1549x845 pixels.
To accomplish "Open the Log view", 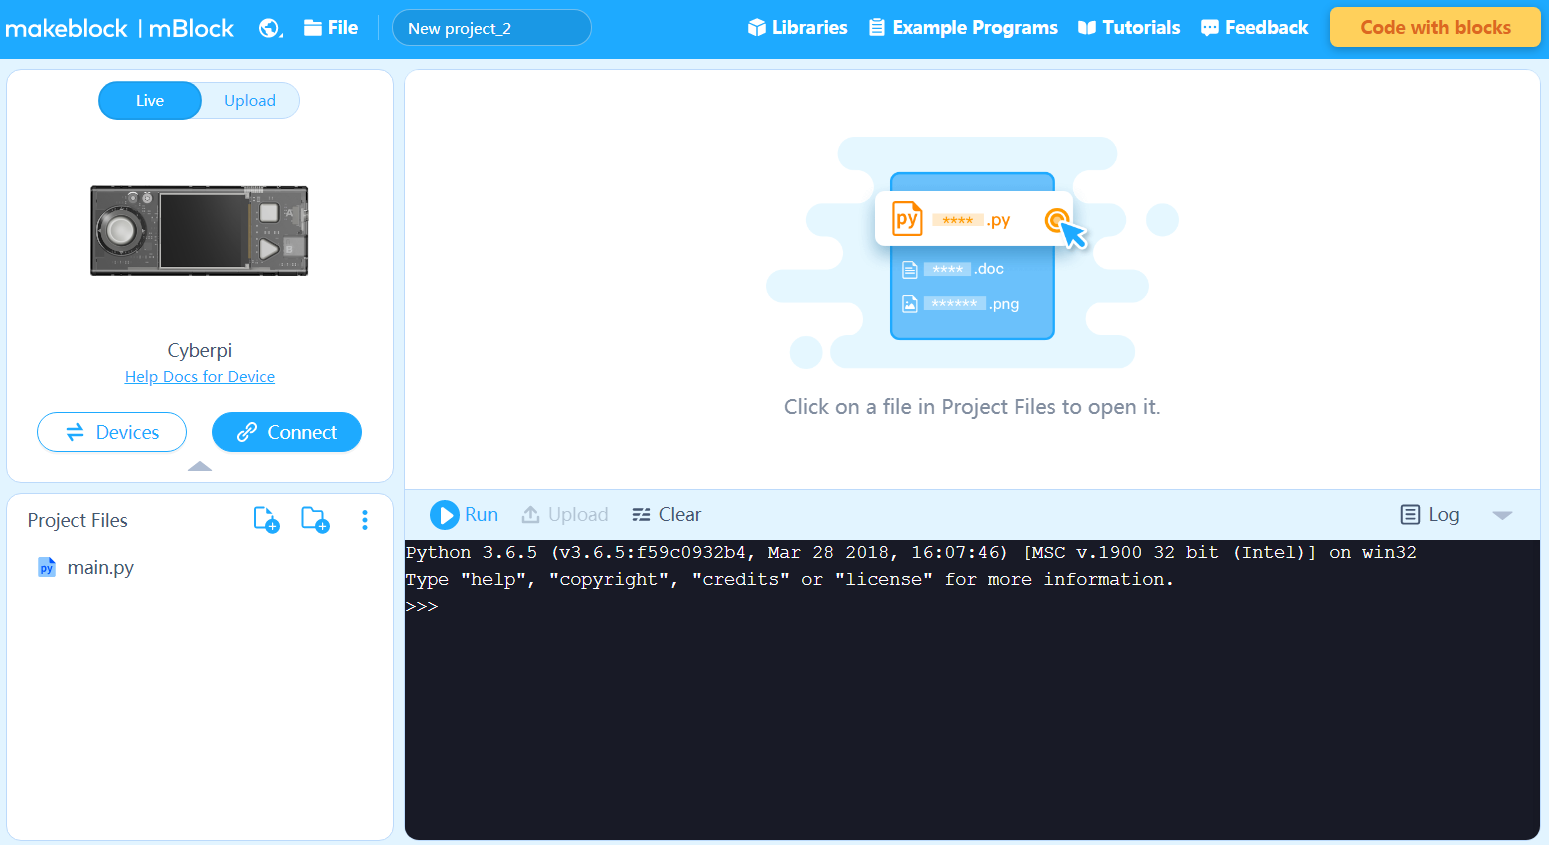I will click(x=1430, y=515).
